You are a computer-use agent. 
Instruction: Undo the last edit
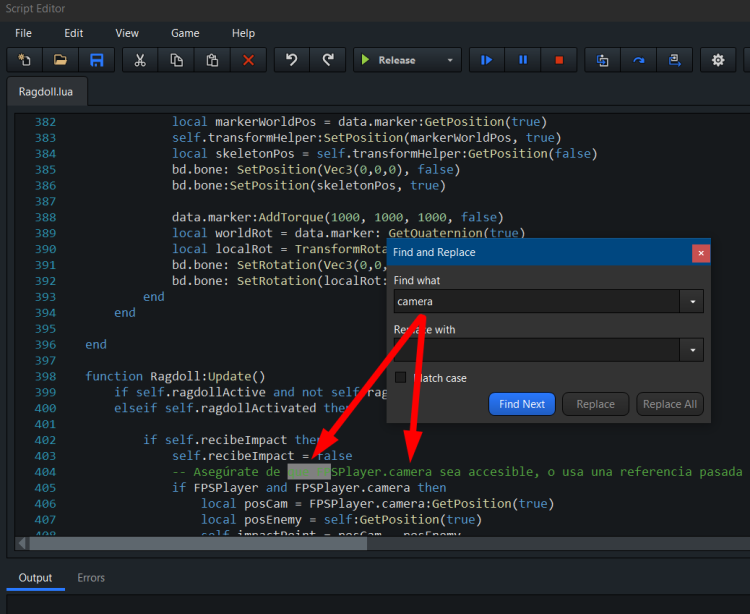292,60
